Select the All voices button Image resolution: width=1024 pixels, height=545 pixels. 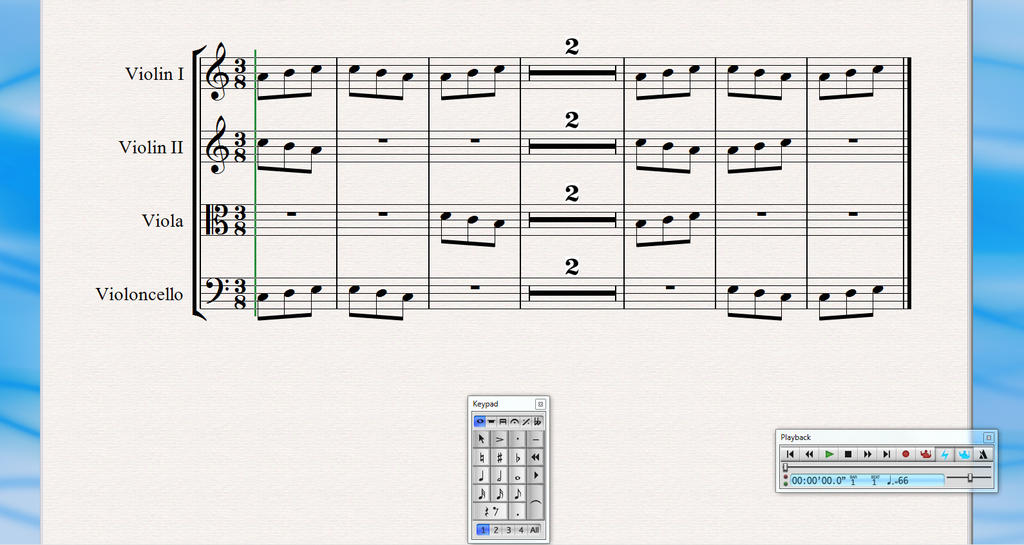534,530
